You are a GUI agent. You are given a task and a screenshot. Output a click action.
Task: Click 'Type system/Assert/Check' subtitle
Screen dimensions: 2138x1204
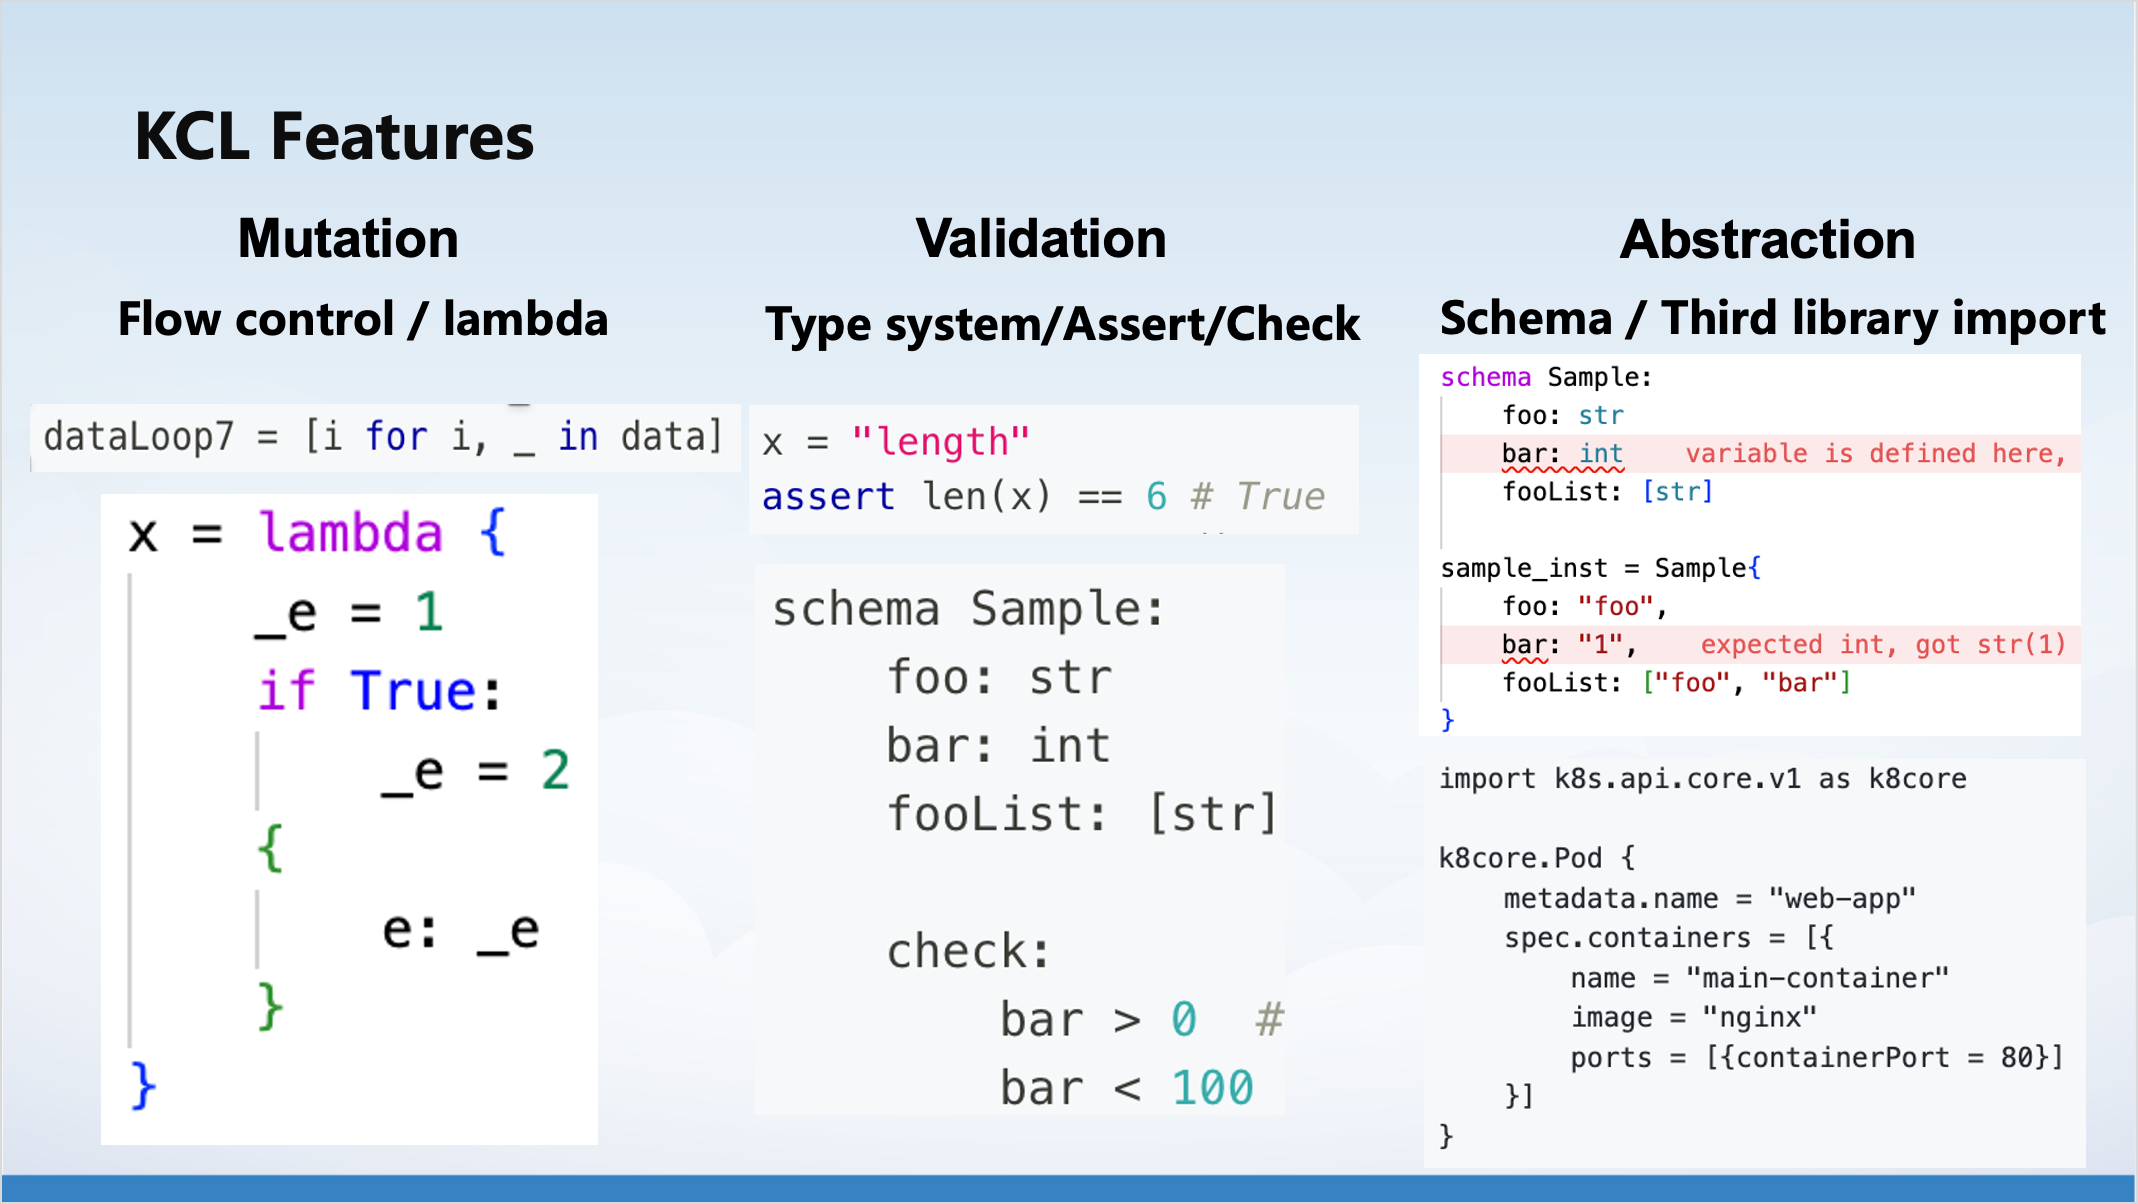[x=1062, y=325]
